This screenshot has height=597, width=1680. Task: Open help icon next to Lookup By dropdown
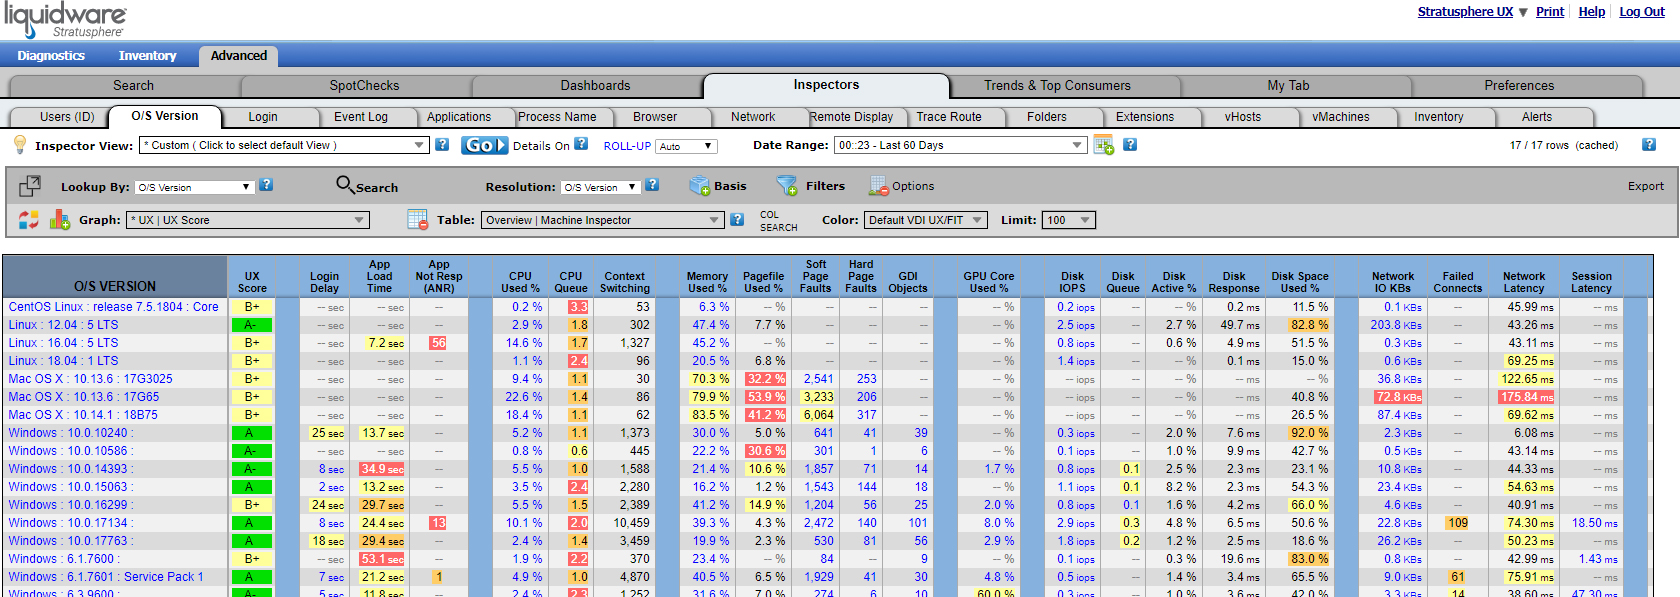coord(266,185)
